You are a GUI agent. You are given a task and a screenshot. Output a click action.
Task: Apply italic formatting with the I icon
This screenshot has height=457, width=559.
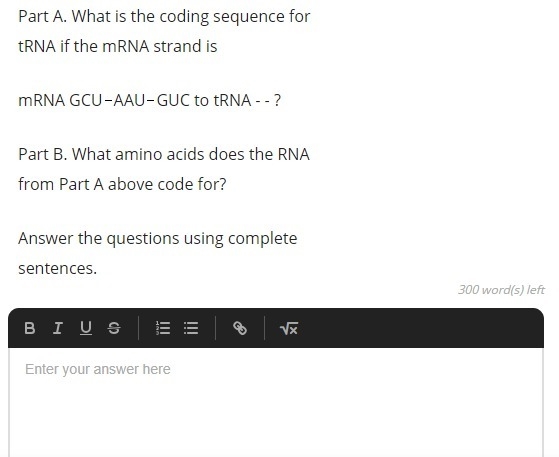tap(58, 328)
